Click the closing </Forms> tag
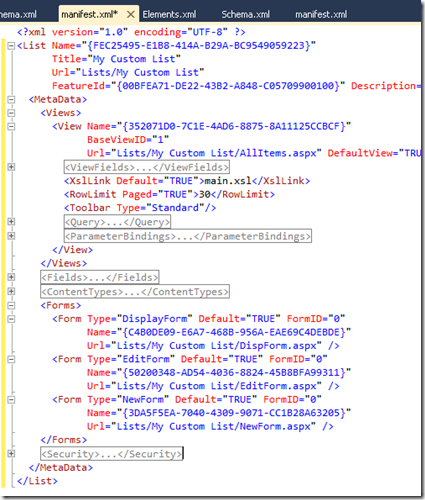Viewport: 425px width, 500px height. (x=64, y=440)
